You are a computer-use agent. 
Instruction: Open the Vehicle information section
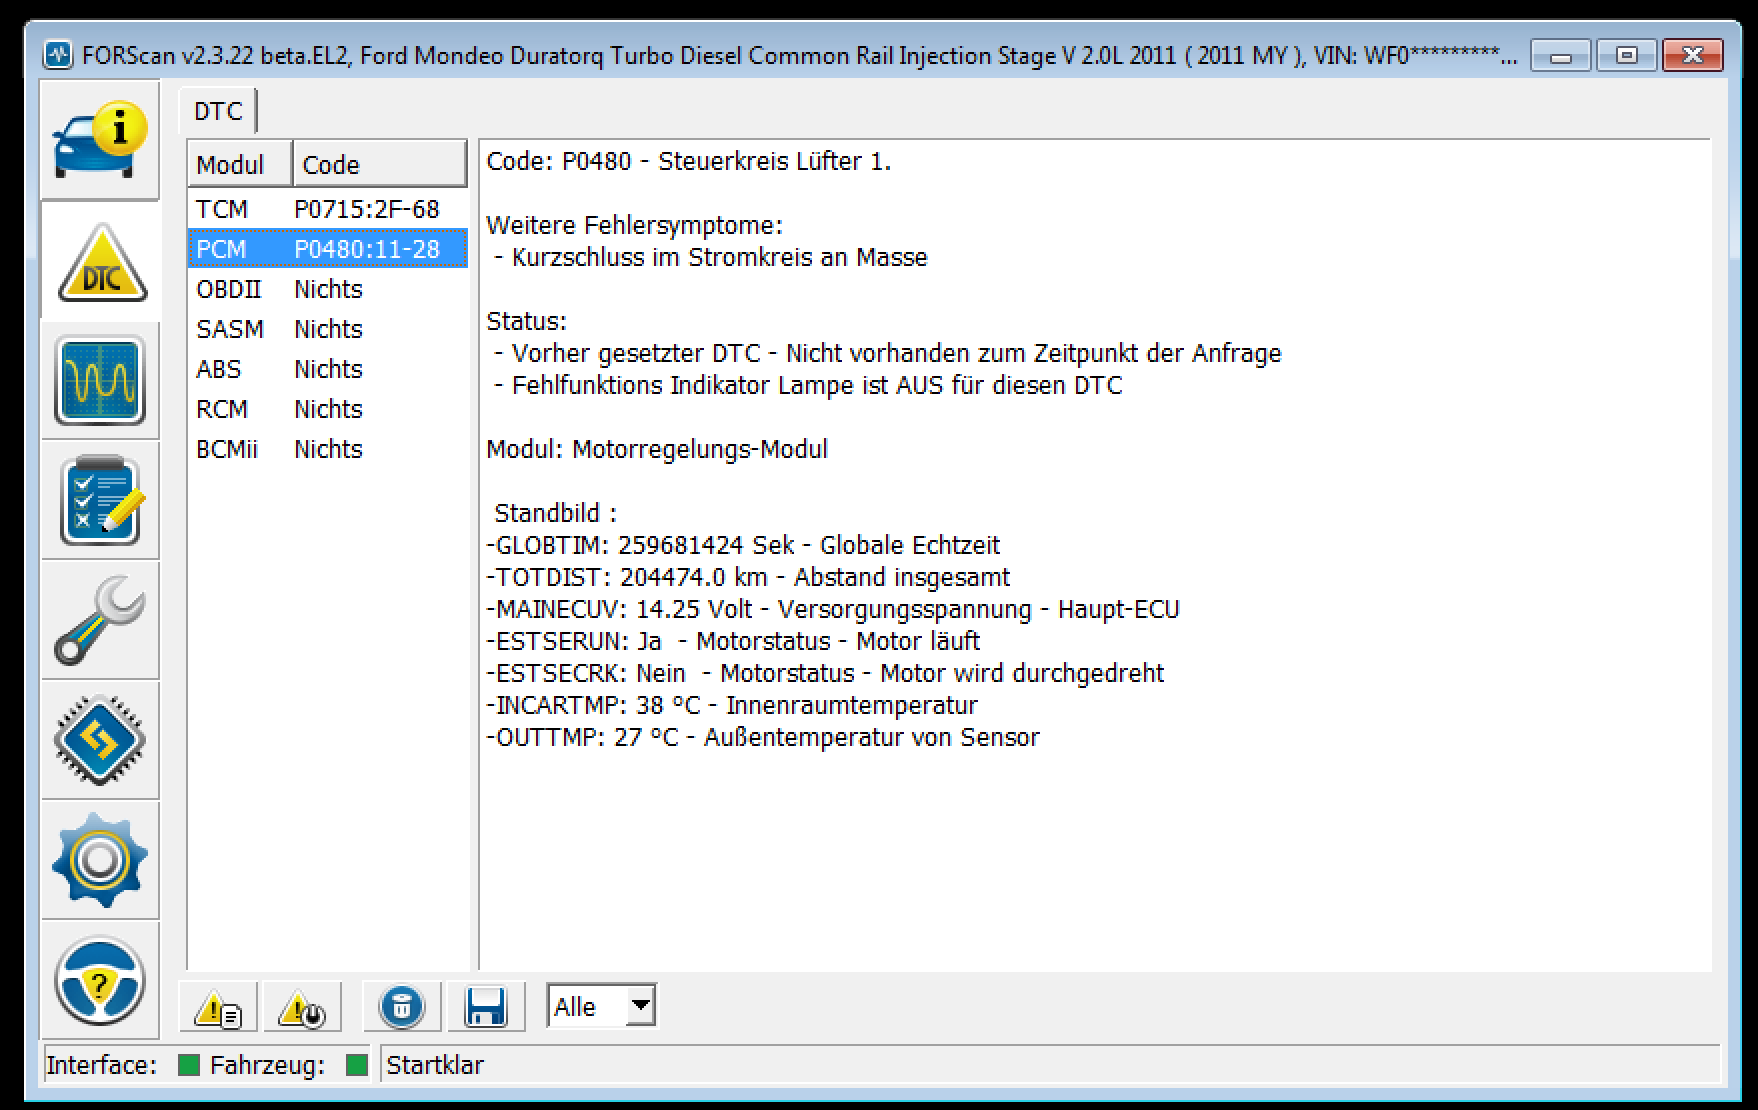point(100,141)
